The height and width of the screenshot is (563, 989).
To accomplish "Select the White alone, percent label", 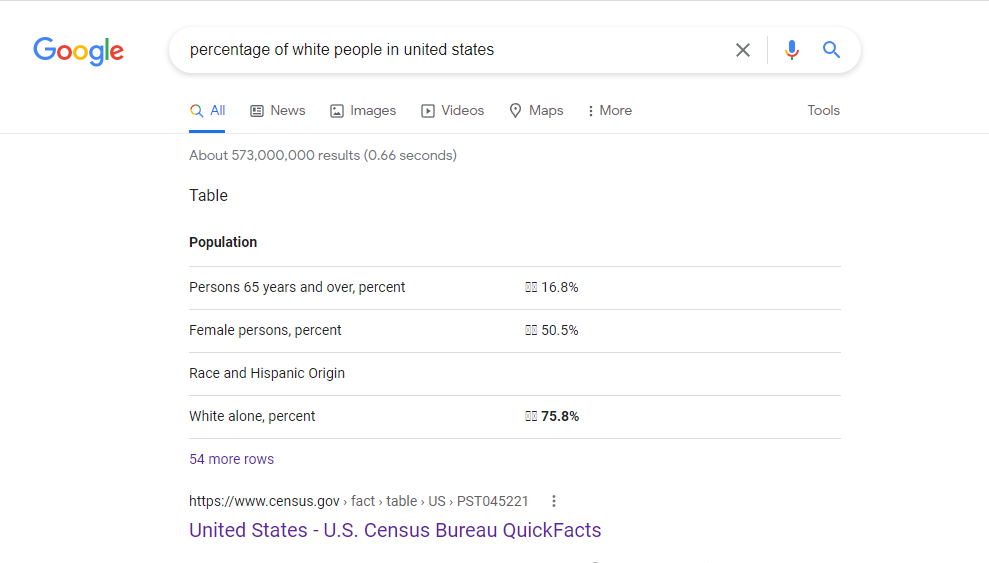I will [252, 416].
